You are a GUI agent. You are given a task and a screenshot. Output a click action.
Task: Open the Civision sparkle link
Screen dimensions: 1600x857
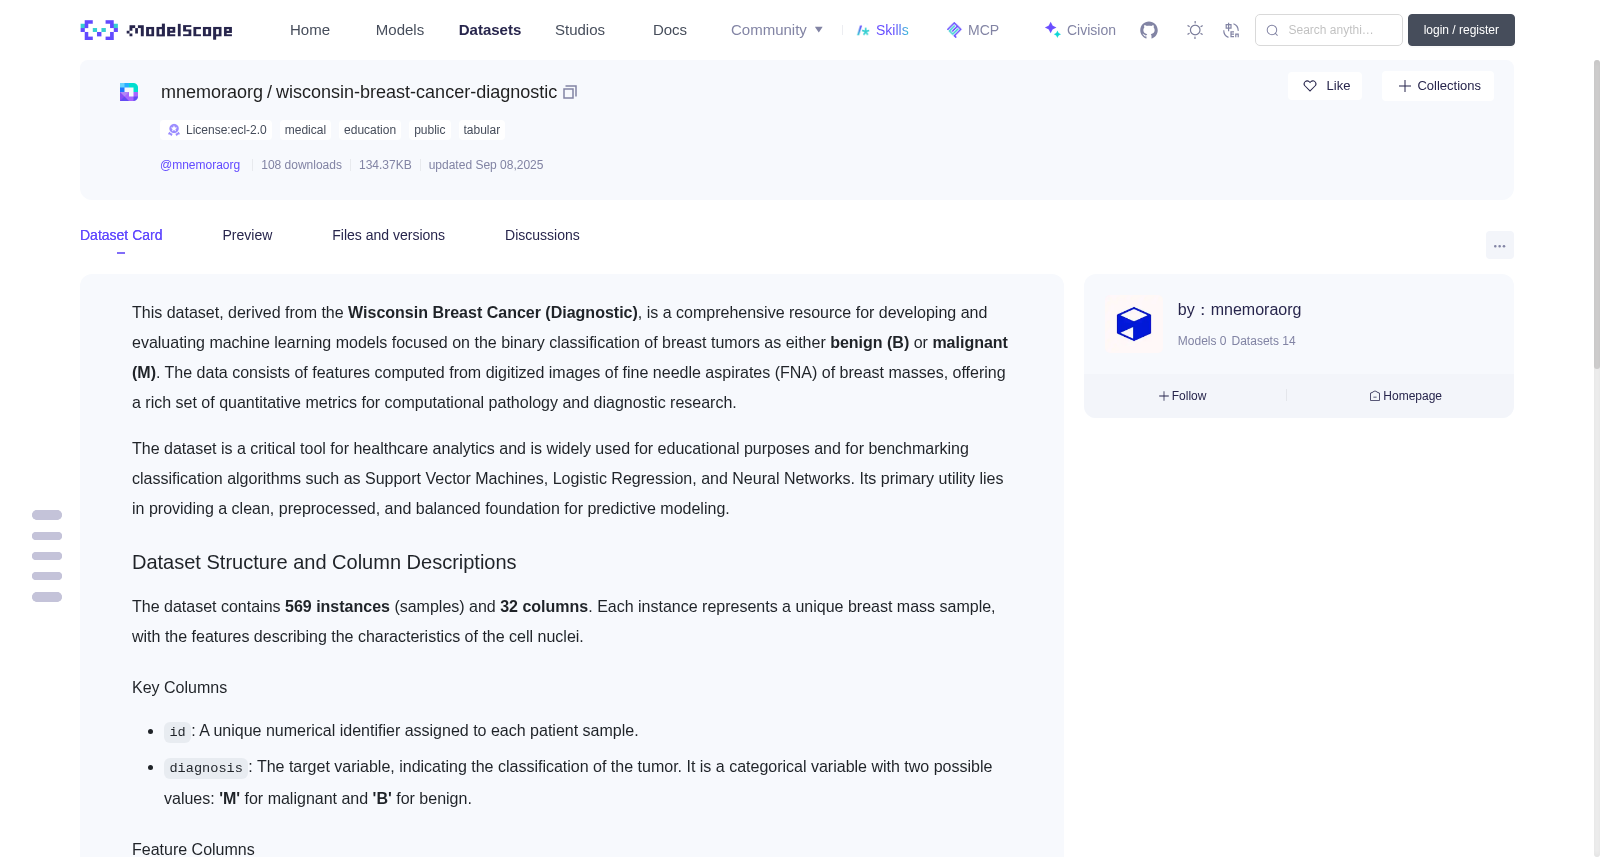[1080, 30]
